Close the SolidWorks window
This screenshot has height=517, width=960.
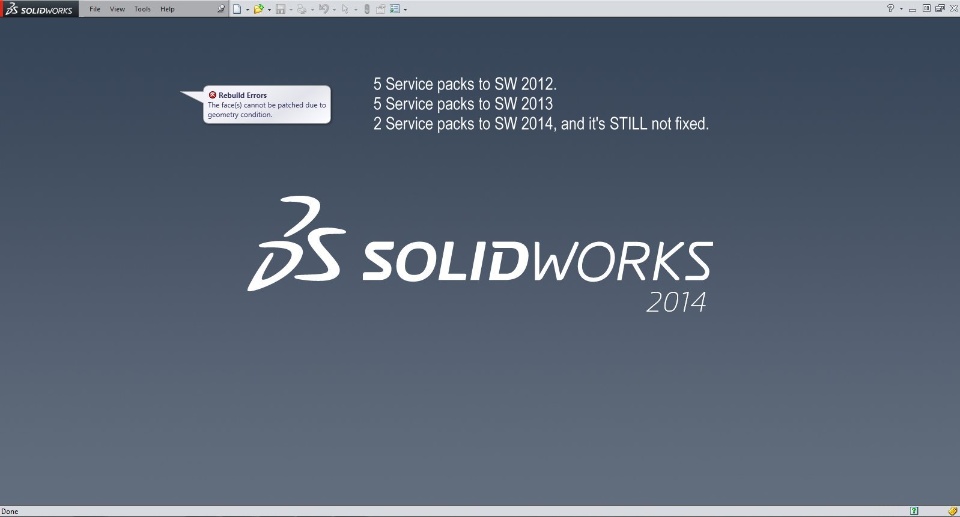click(954, 8)
